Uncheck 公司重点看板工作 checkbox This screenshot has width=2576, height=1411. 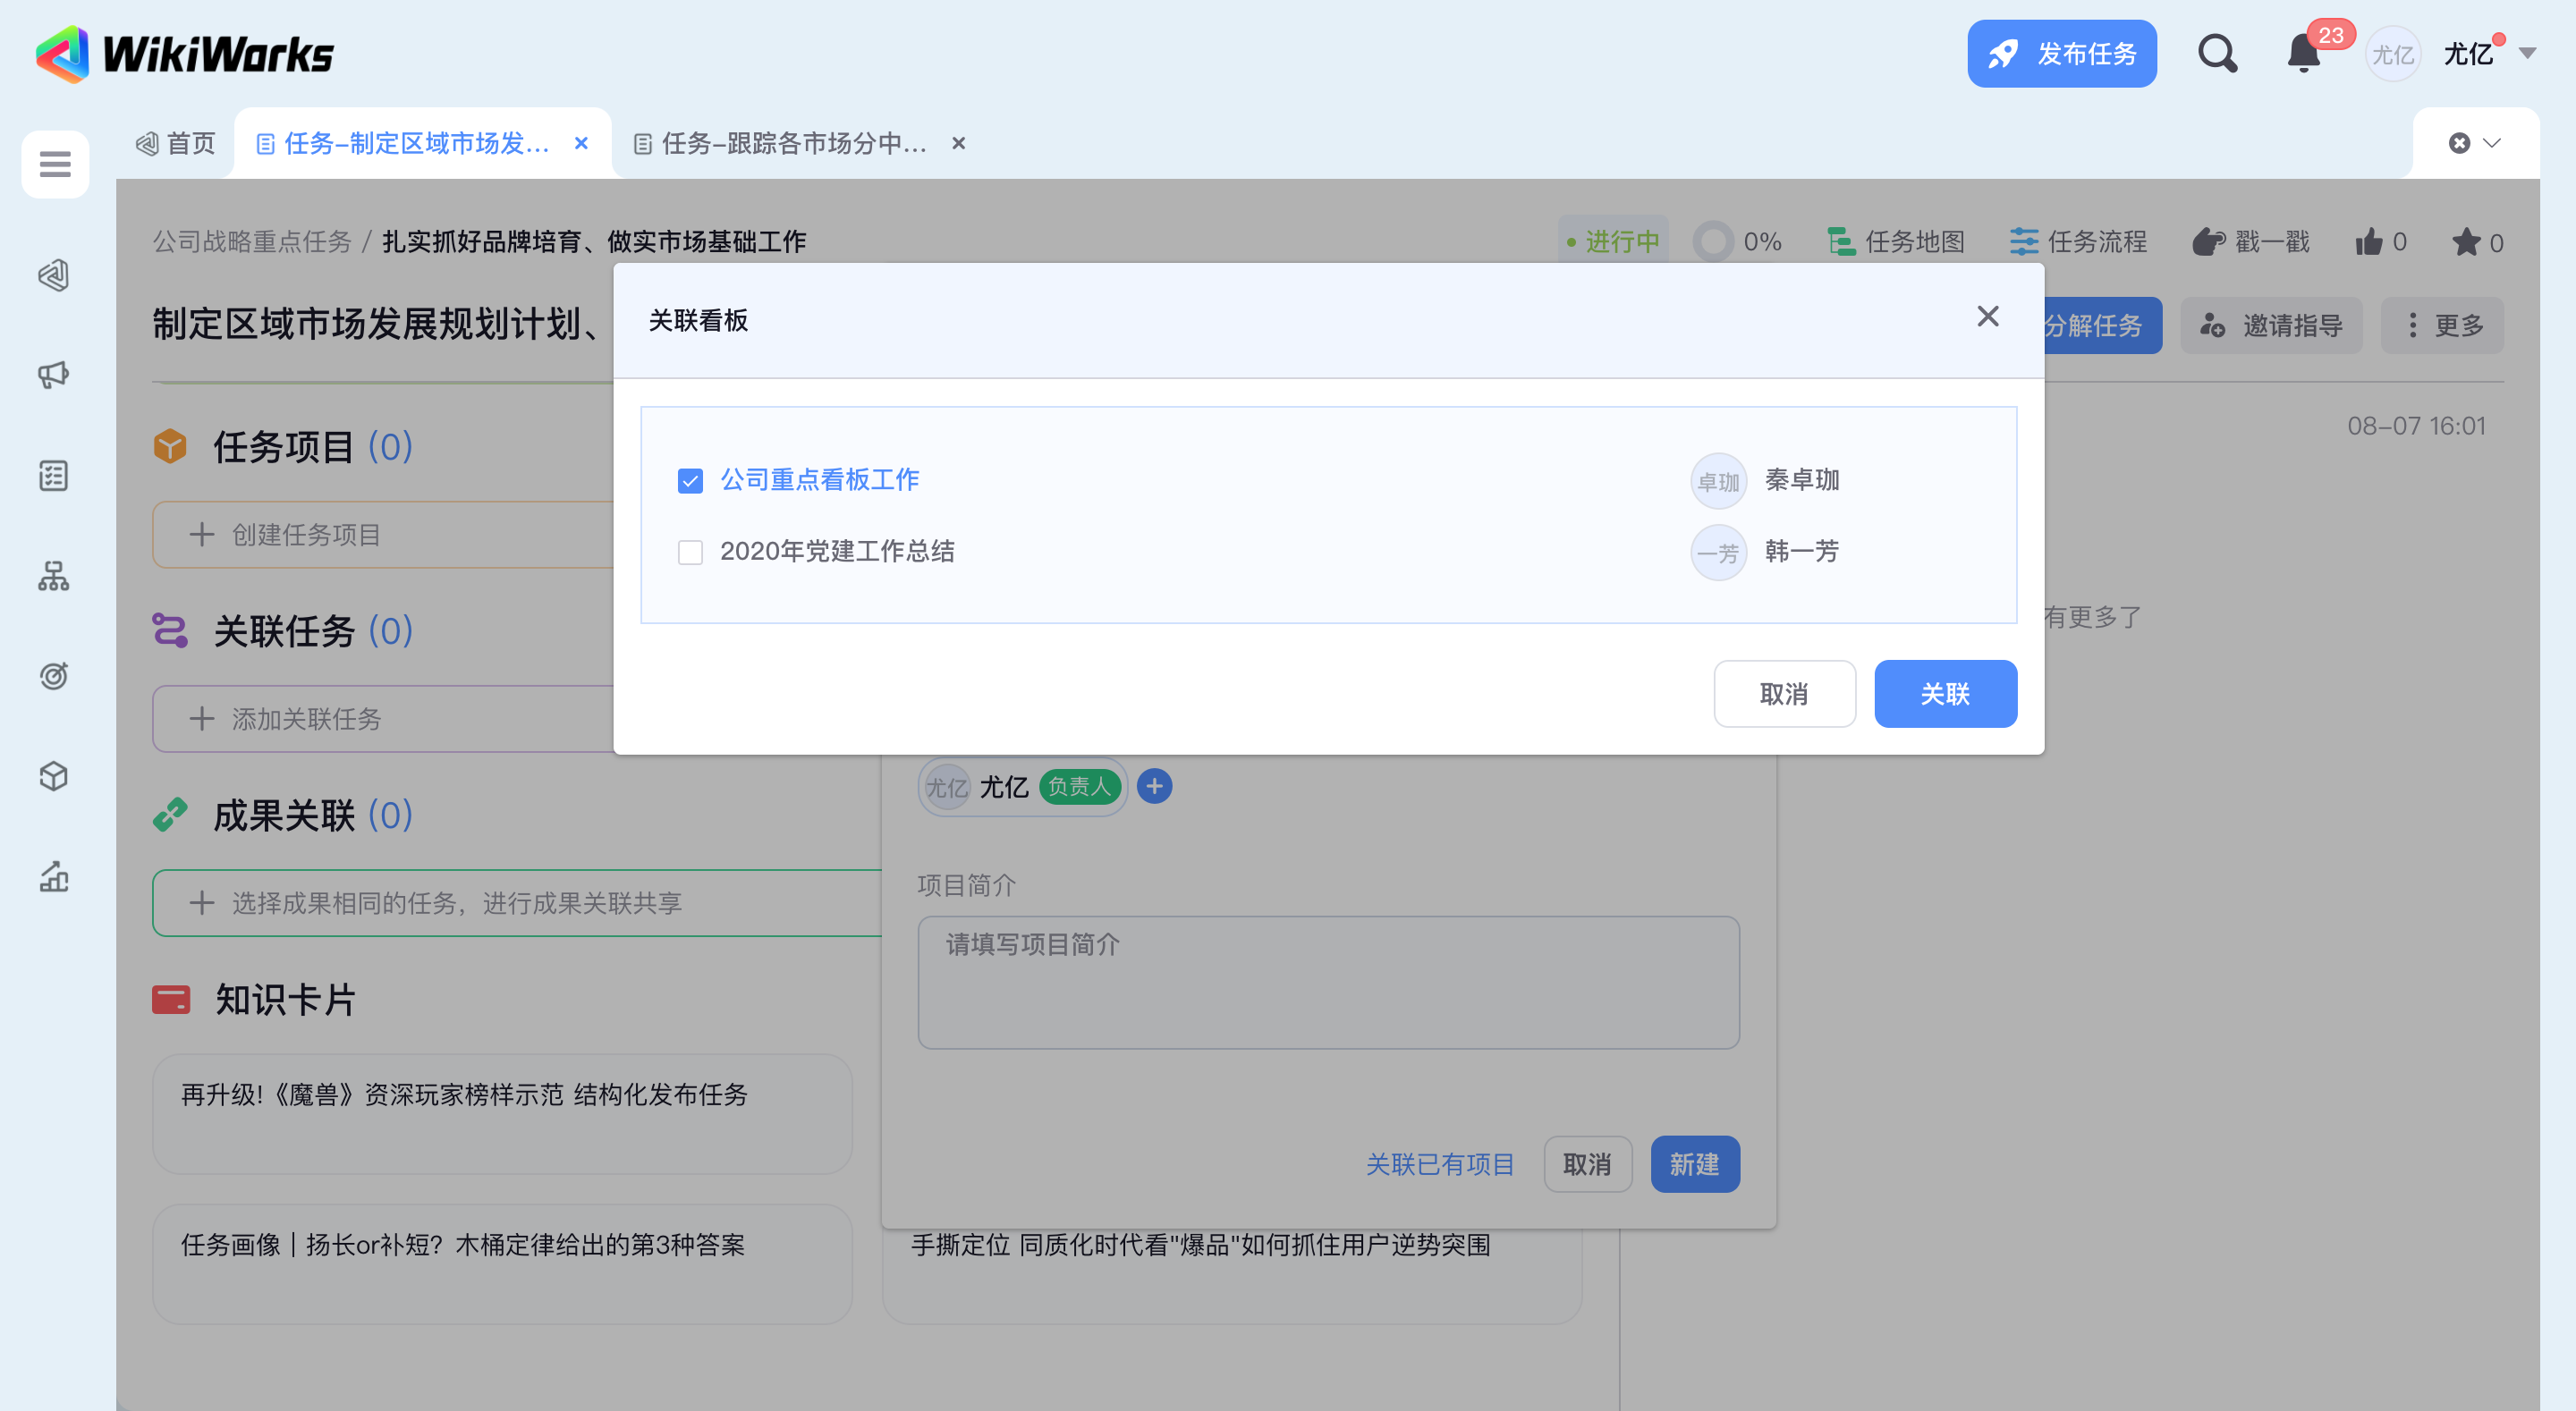click(690, 481)
